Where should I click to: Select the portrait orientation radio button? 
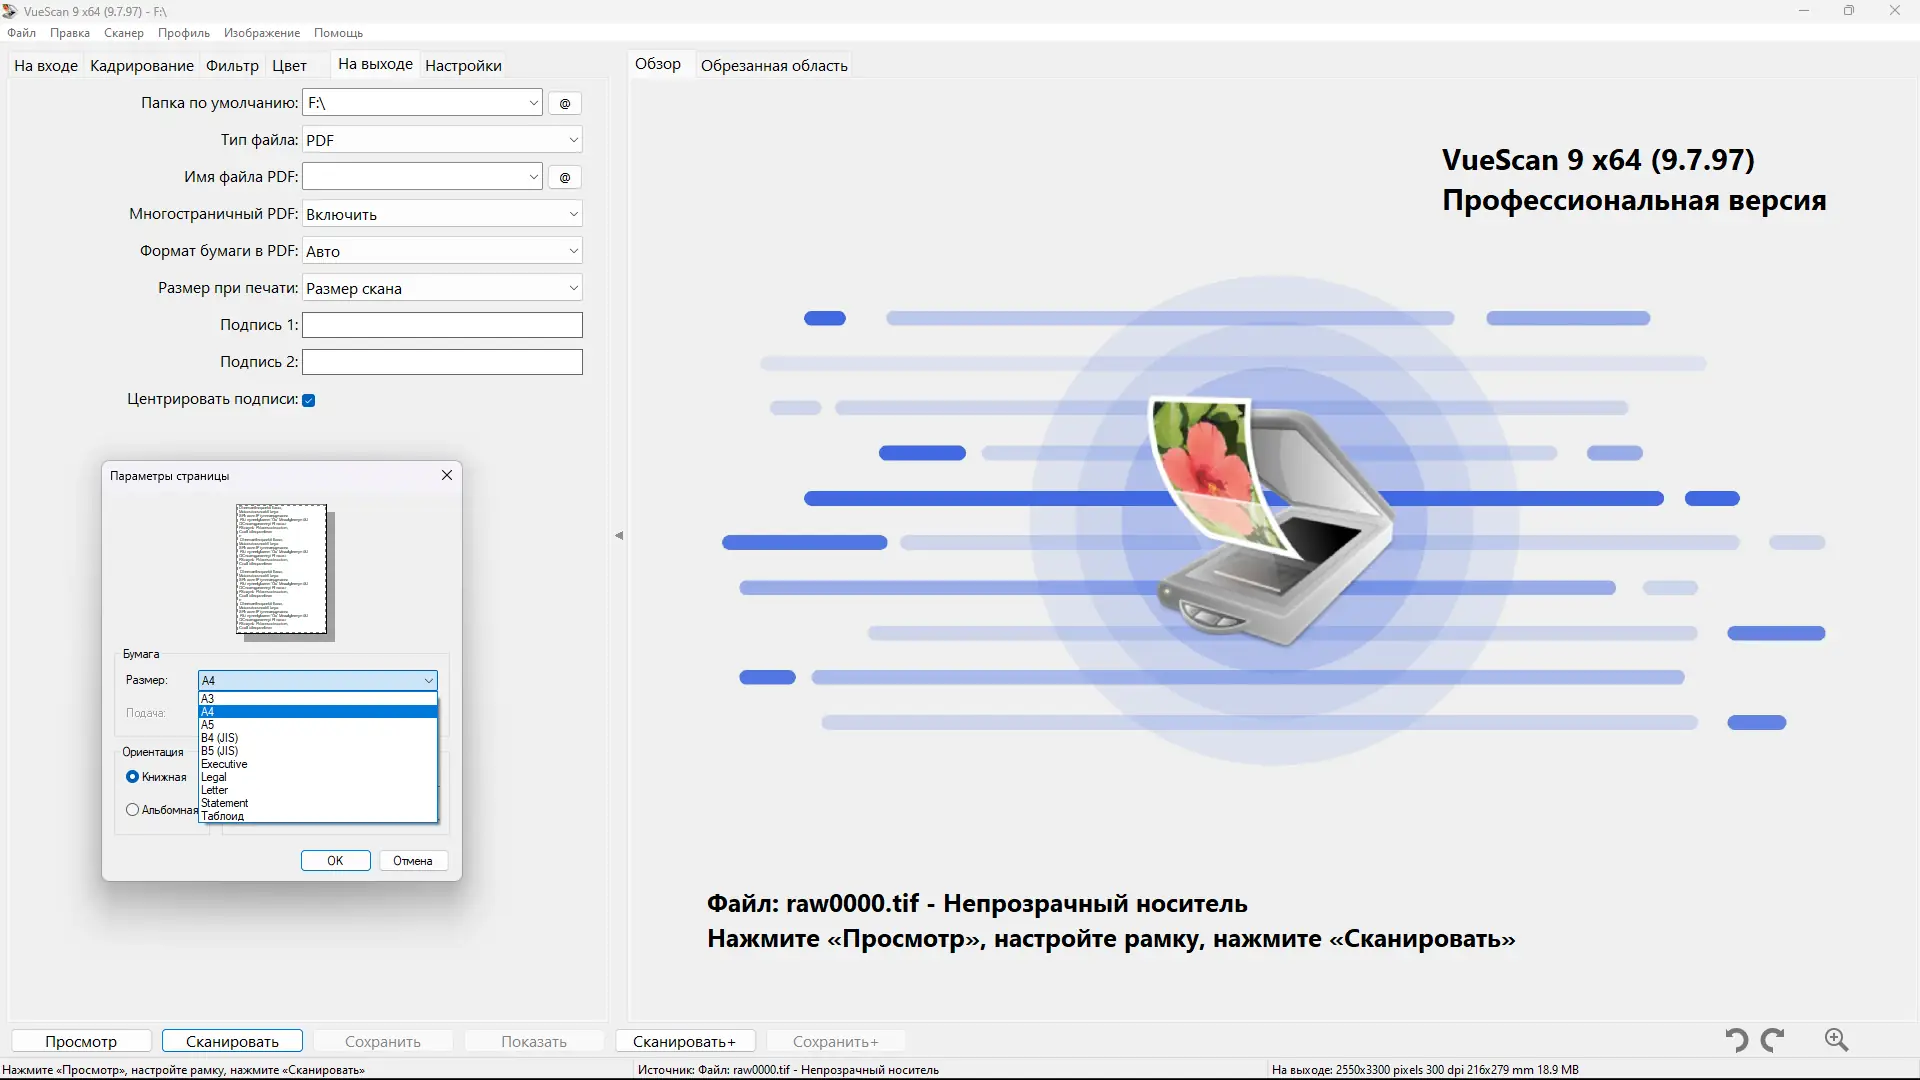(132, 777)
